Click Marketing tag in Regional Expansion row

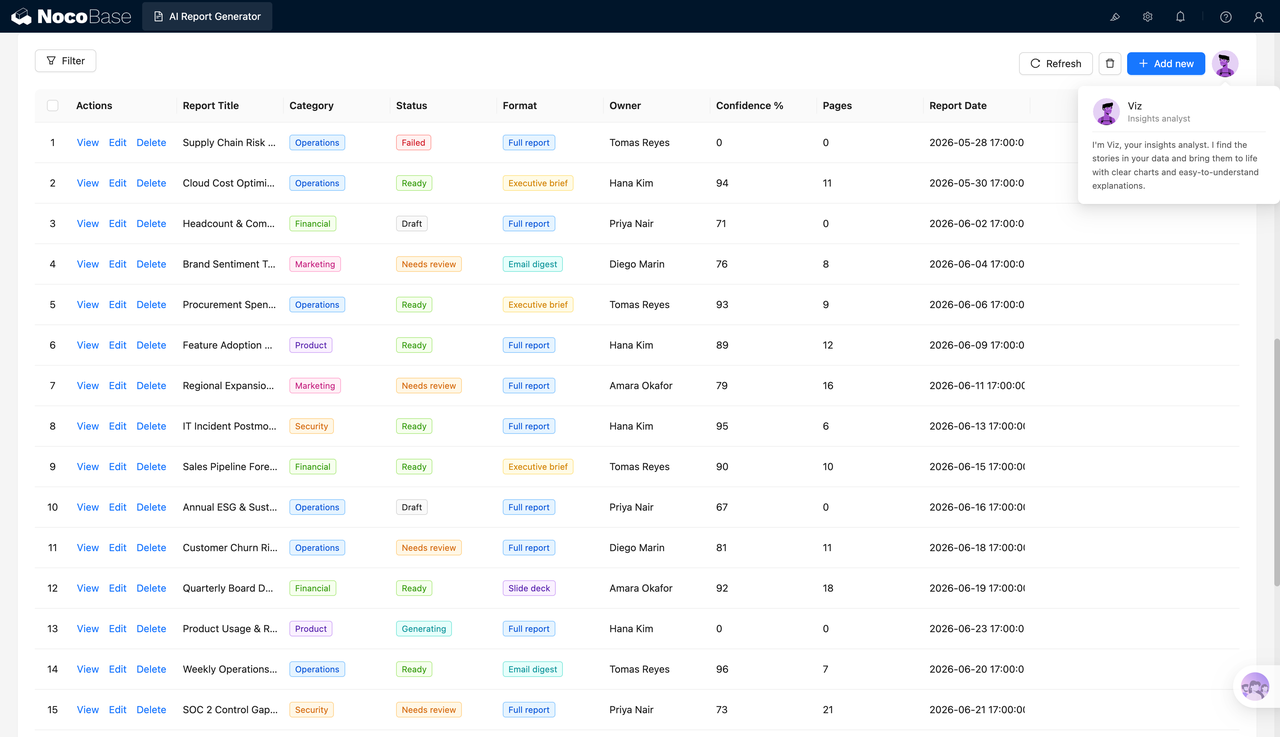click(x=315, y=386)
